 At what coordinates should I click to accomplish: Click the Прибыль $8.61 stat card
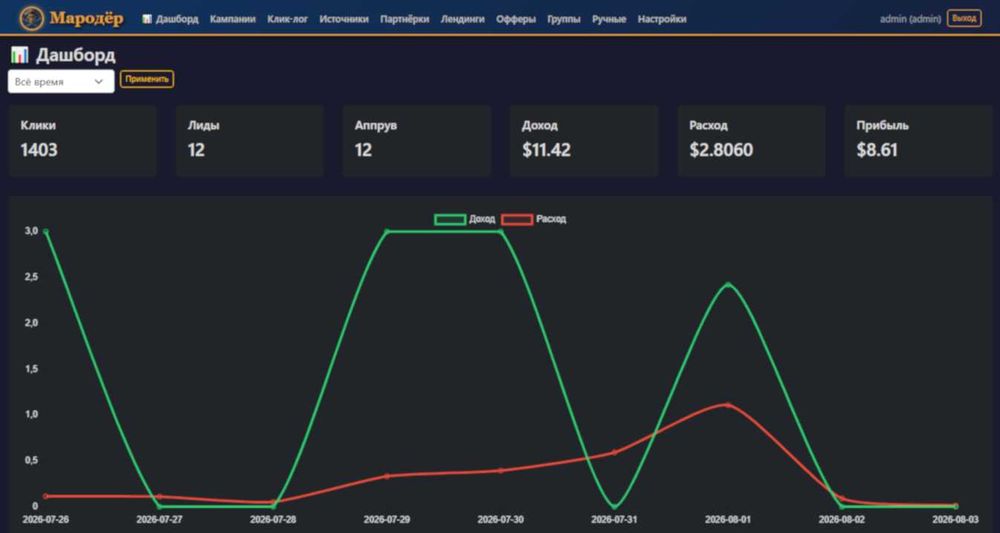(x=918, y=141)
